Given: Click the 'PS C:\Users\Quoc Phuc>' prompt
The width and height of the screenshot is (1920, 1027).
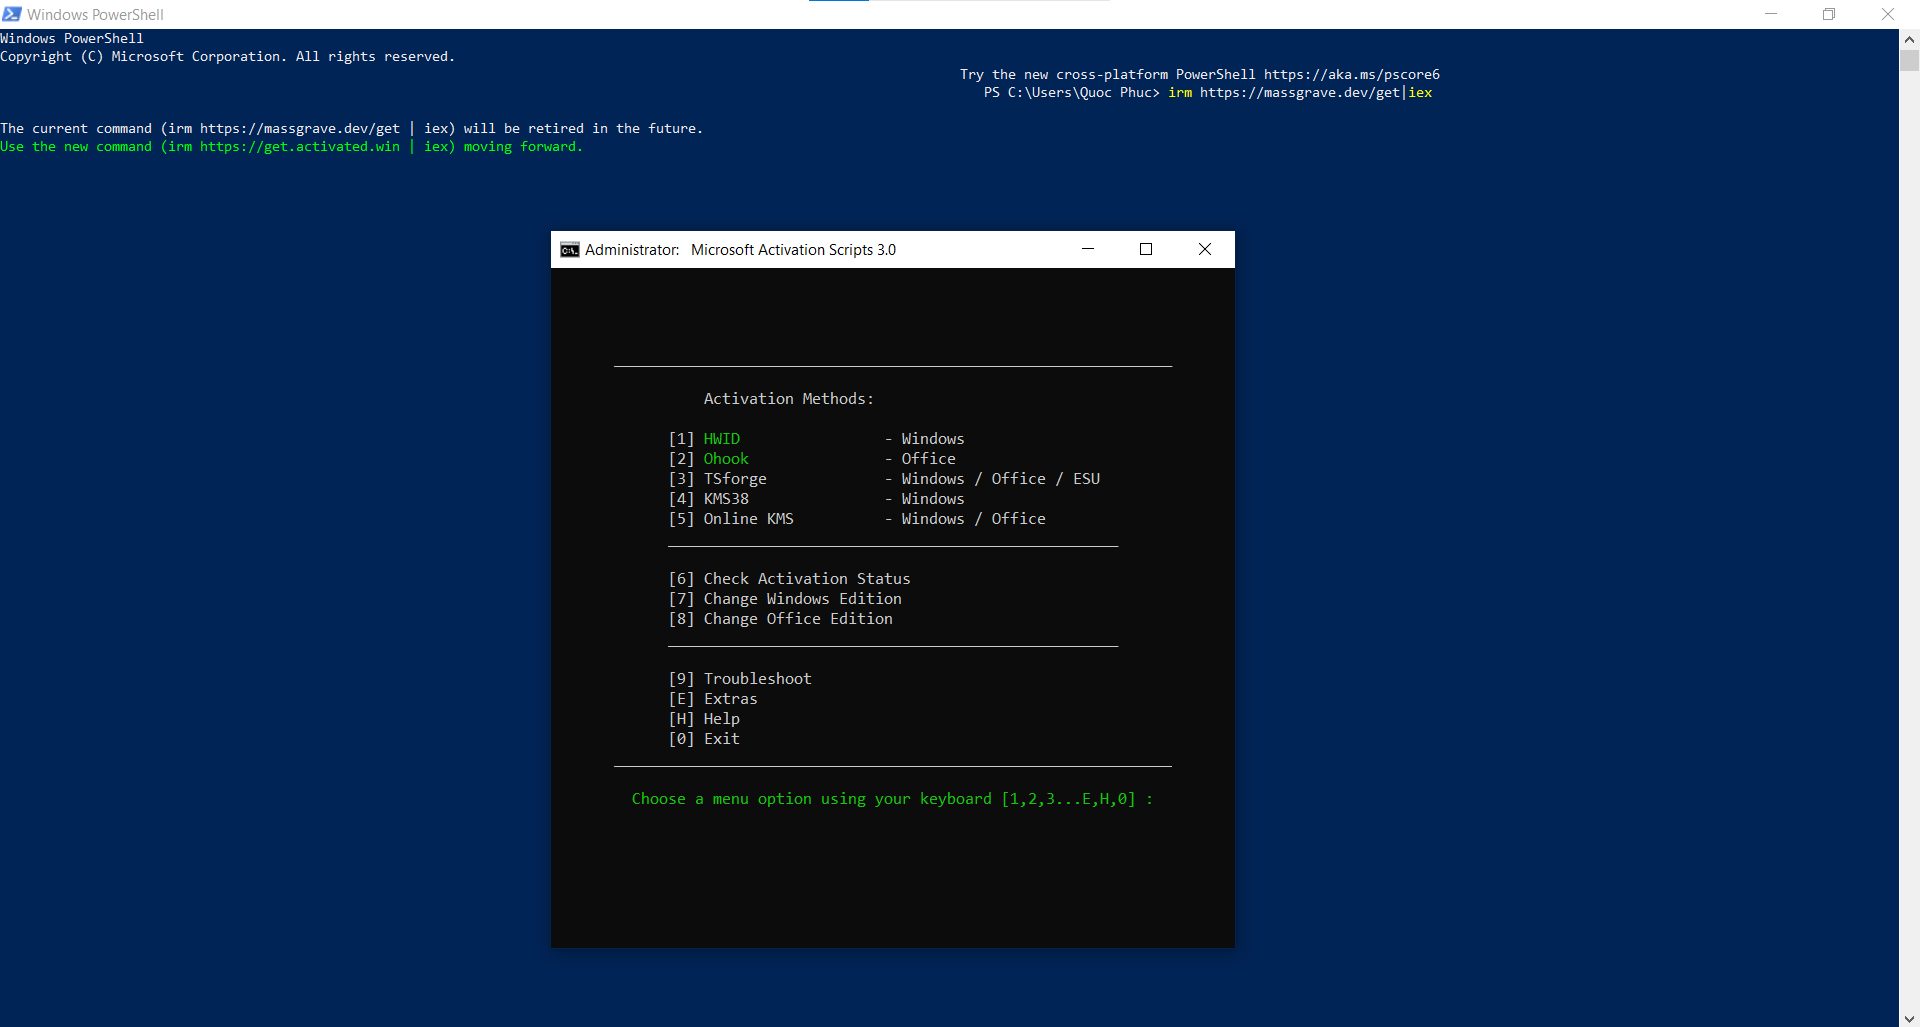Looking at the screenshot, I should click(x=1072, y=92).
